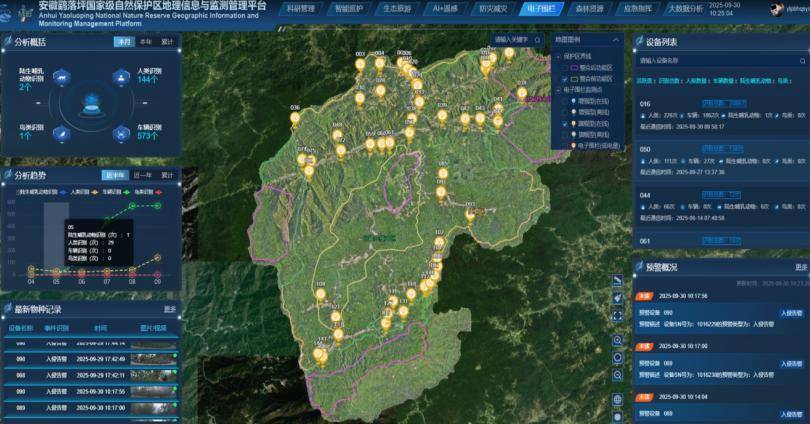The height and width of the screenshot is (424, 810).
Task: Toggle the 整合后功能区 checkbox
Action: coord(565,79)
